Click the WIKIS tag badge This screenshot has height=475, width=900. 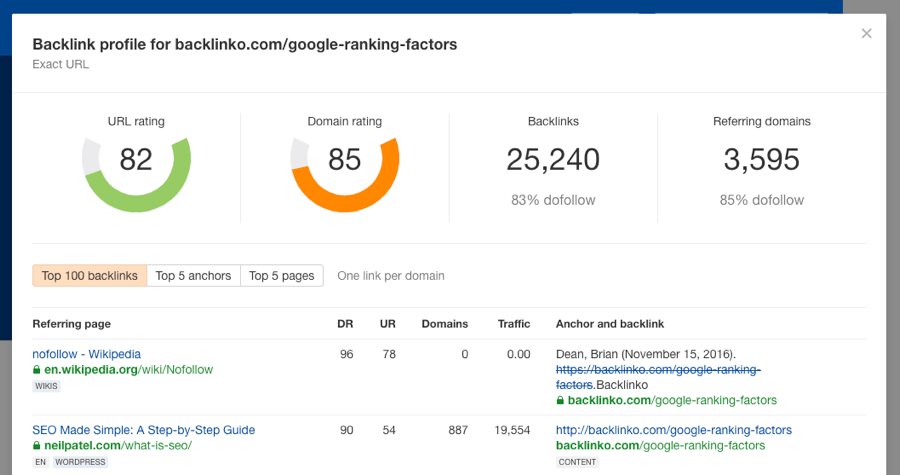point(45,386)
